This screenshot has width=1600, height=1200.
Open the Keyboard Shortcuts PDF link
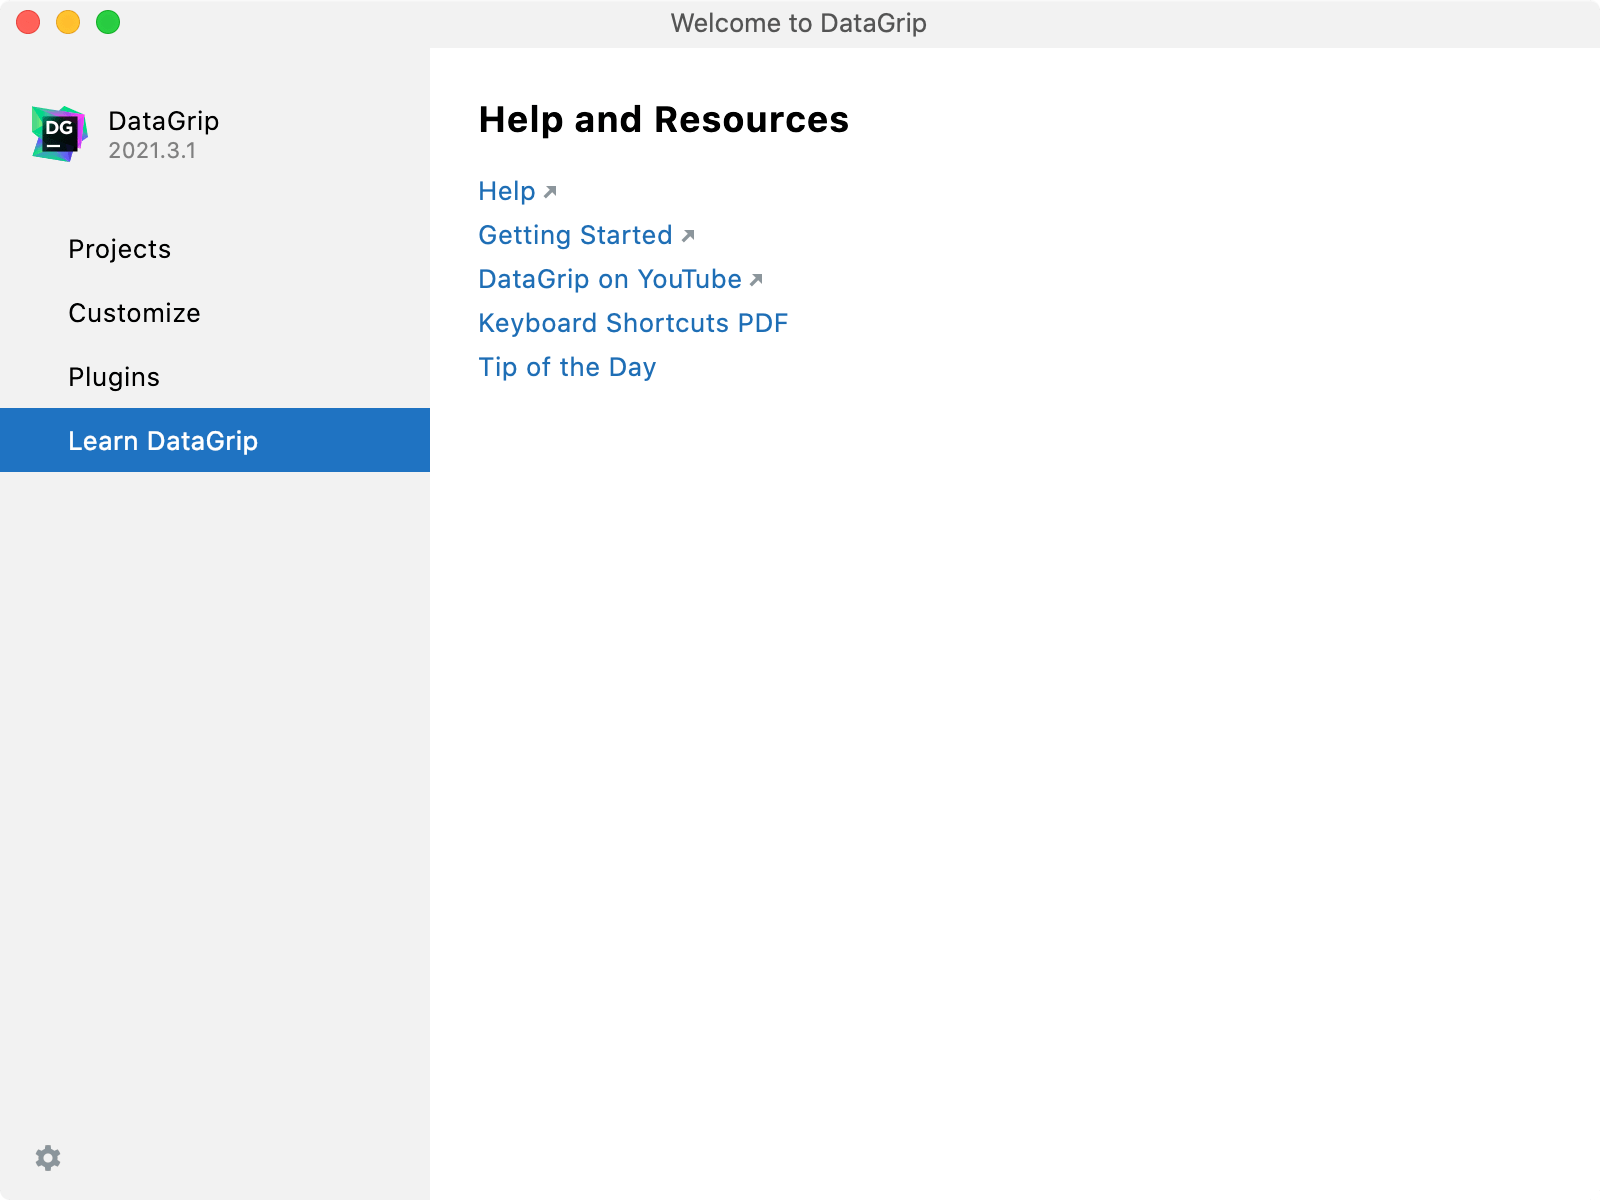click(633, 323)
